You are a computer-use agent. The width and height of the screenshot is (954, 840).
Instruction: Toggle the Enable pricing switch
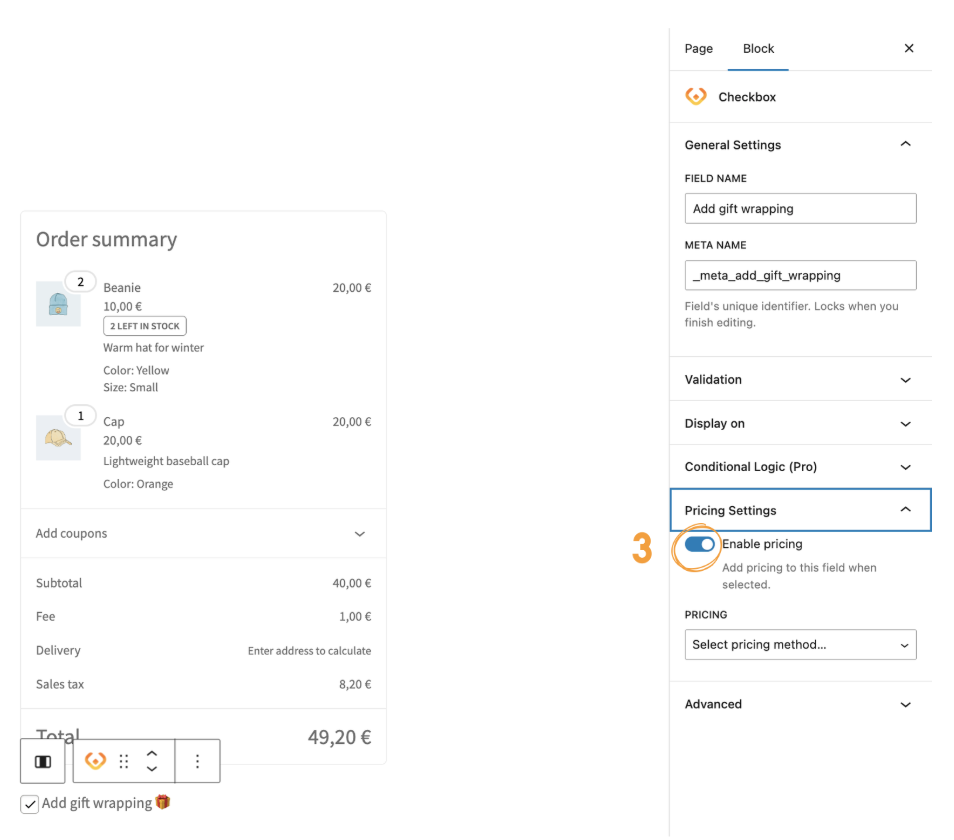[x=700, y=544]
